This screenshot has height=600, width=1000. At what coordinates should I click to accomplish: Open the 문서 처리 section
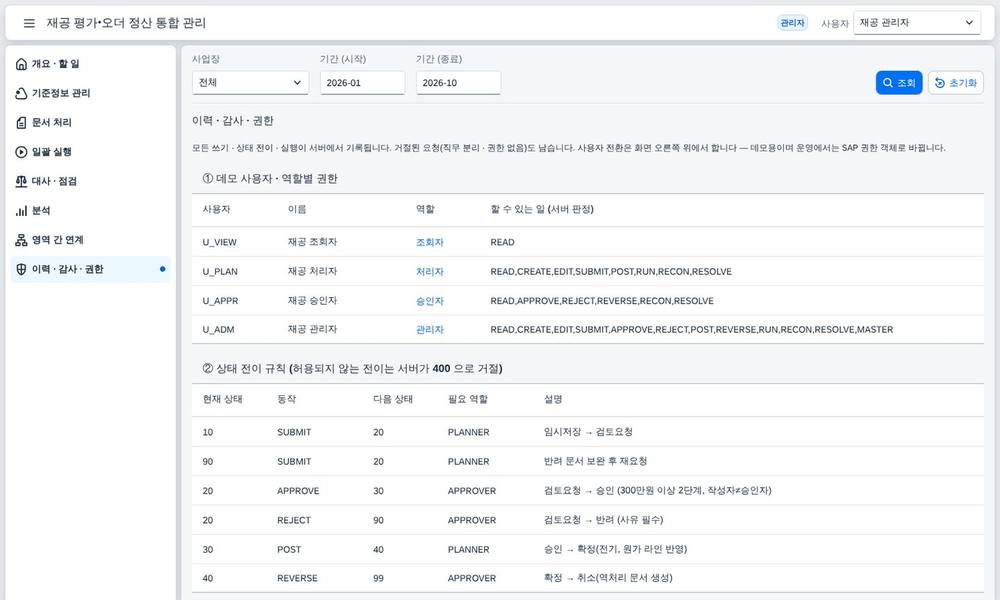(91, 122)
